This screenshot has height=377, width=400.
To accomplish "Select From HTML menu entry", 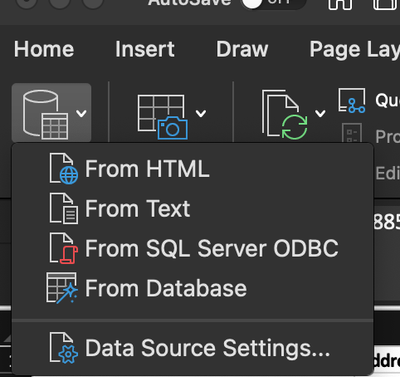I will pyautogui.click(x=192, y=169).
